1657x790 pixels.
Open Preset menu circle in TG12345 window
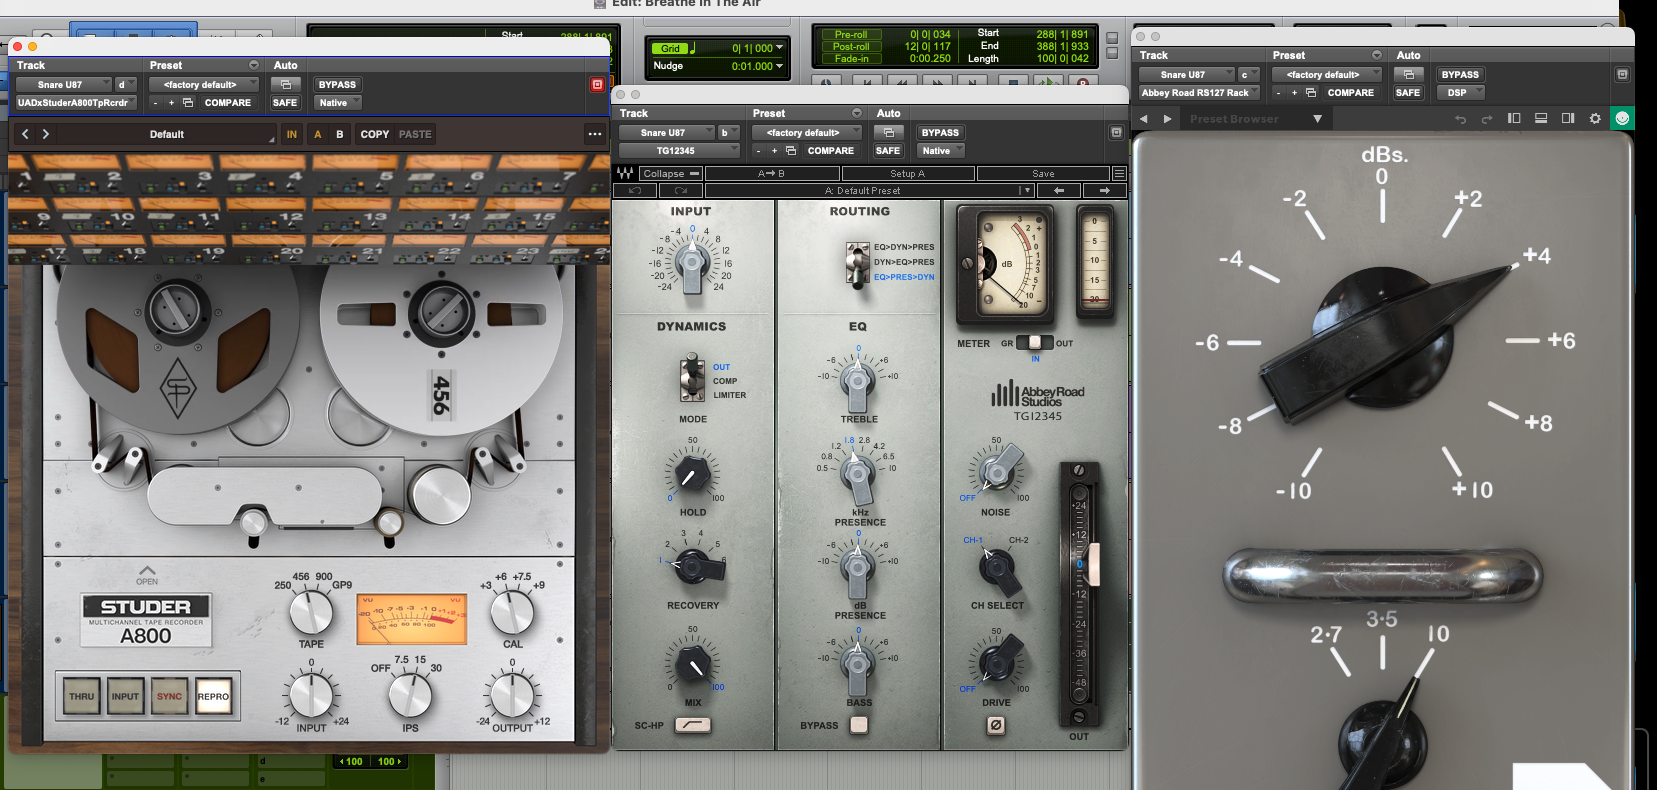857,113
